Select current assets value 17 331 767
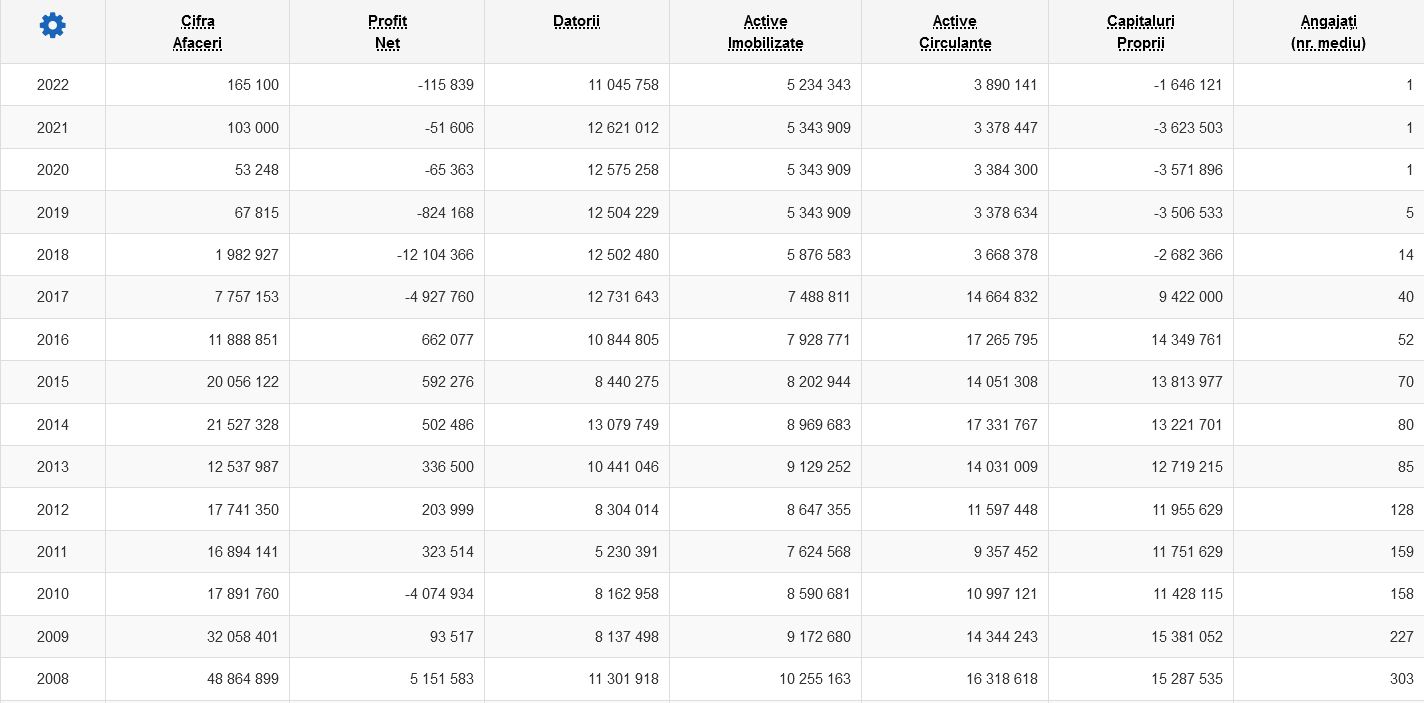This screenshot has height=703, width=1424. coord(1002,425)
